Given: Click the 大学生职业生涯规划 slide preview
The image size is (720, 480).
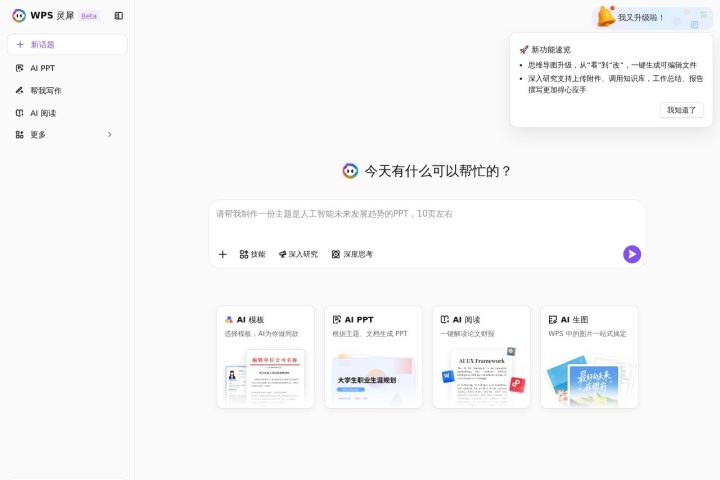Looking at the screenshot, I should pos(373,380).
